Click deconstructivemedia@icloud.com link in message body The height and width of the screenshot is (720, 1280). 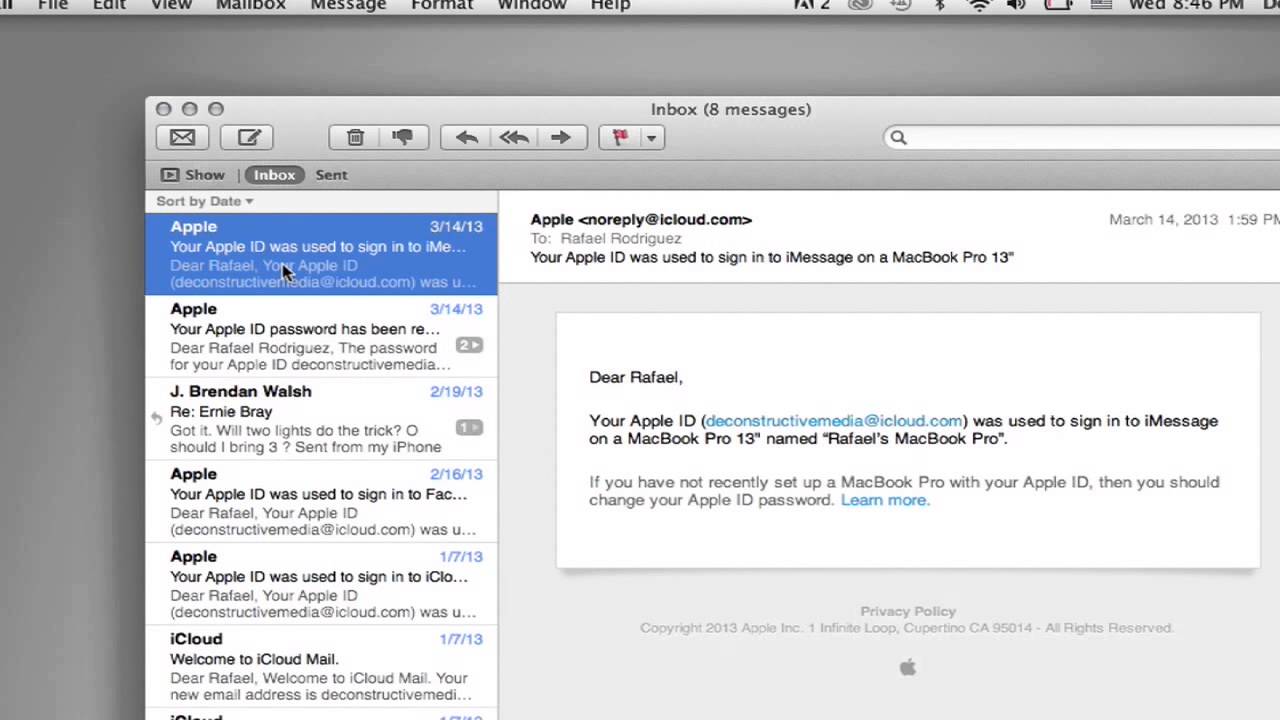click(x=834, y=421)
